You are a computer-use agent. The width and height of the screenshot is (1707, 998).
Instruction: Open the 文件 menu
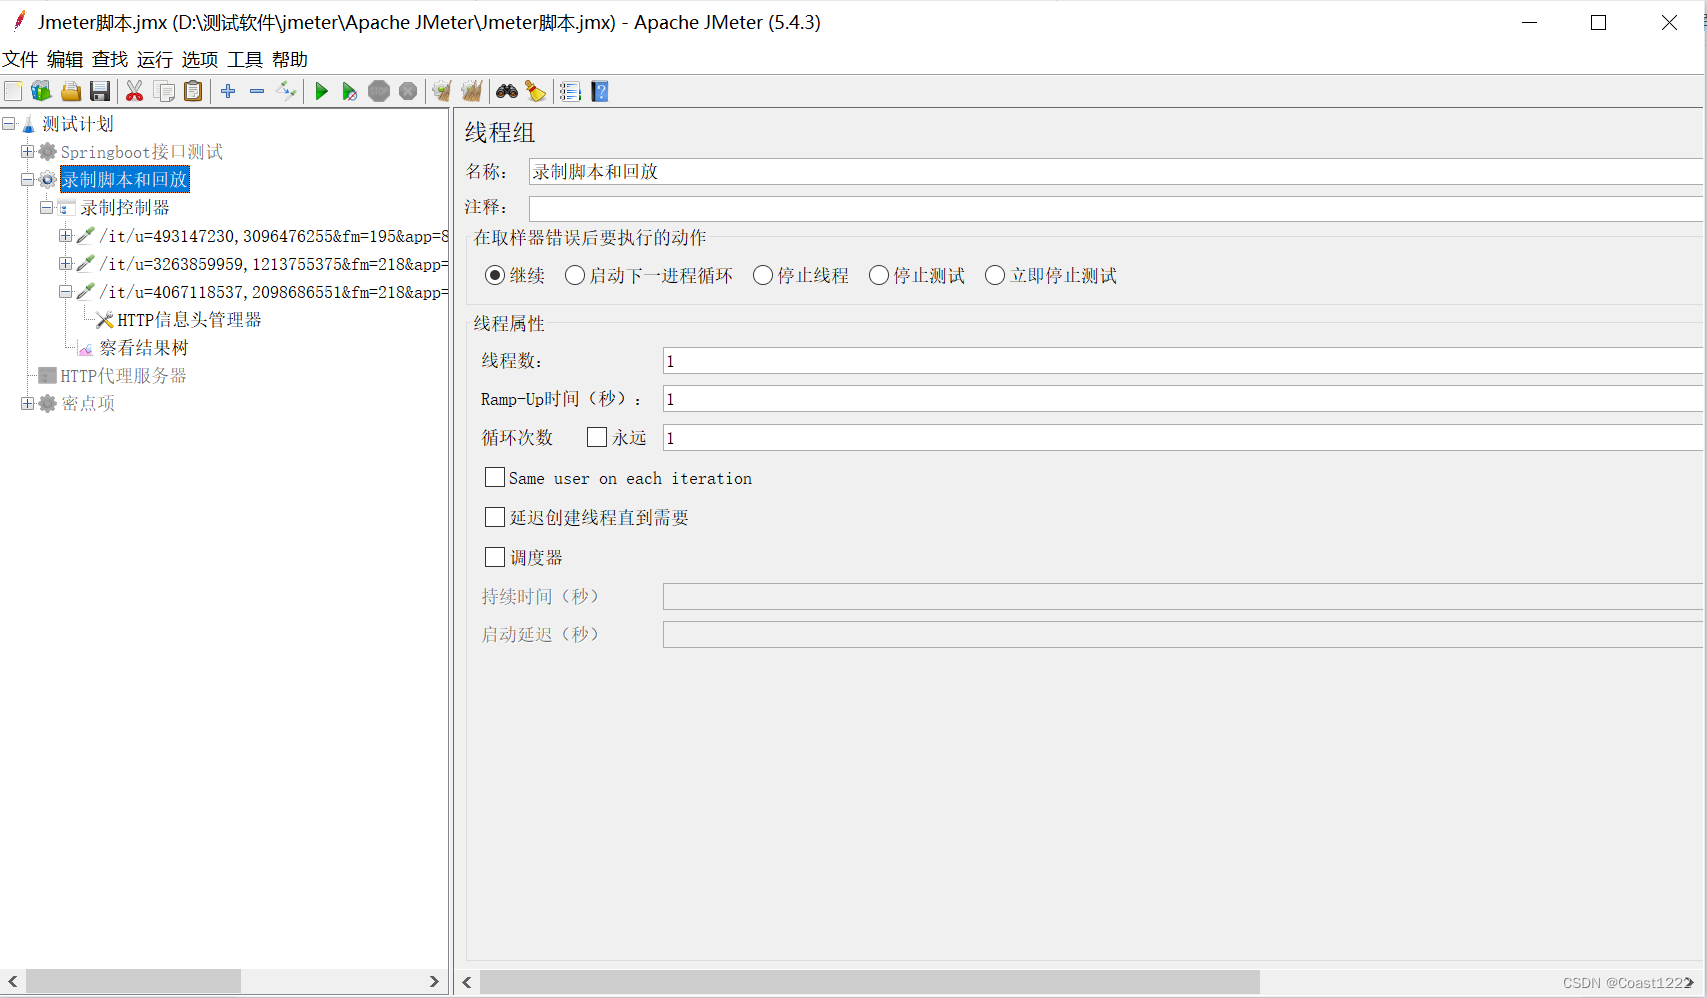click(x=20, y=60)
